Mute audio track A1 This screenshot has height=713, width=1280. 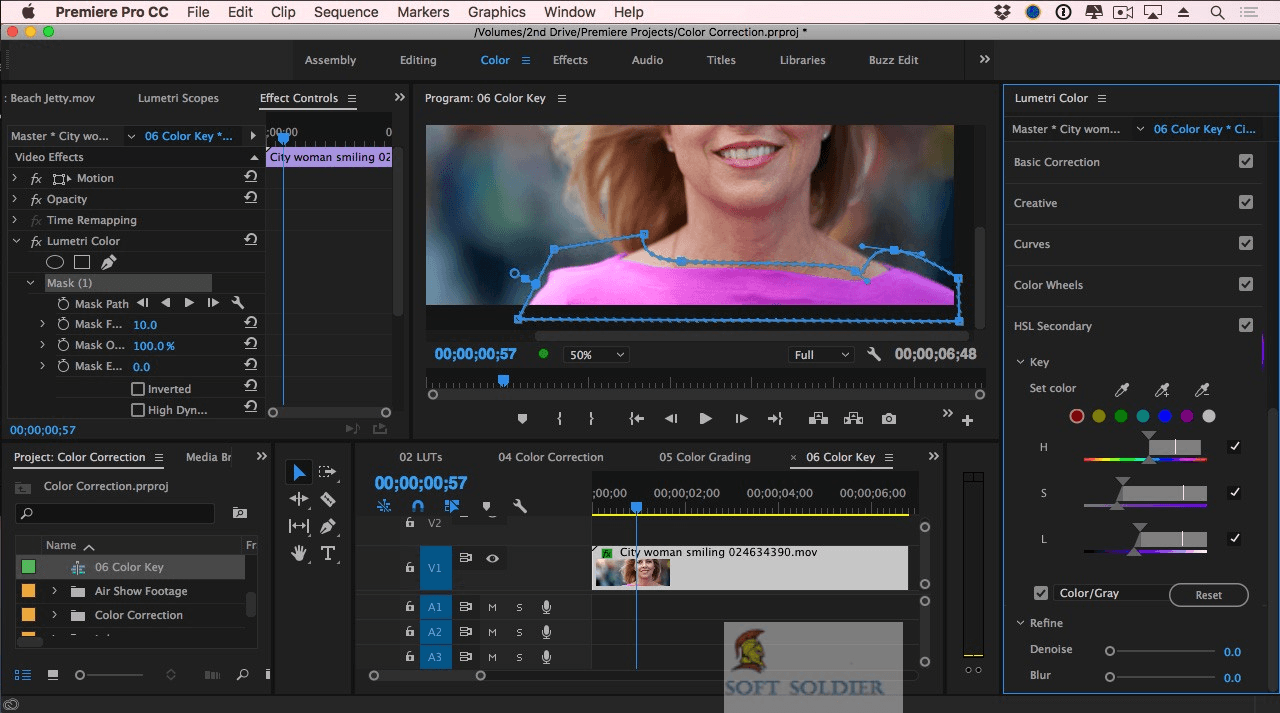pyautogui.click(x=492, y=606)
